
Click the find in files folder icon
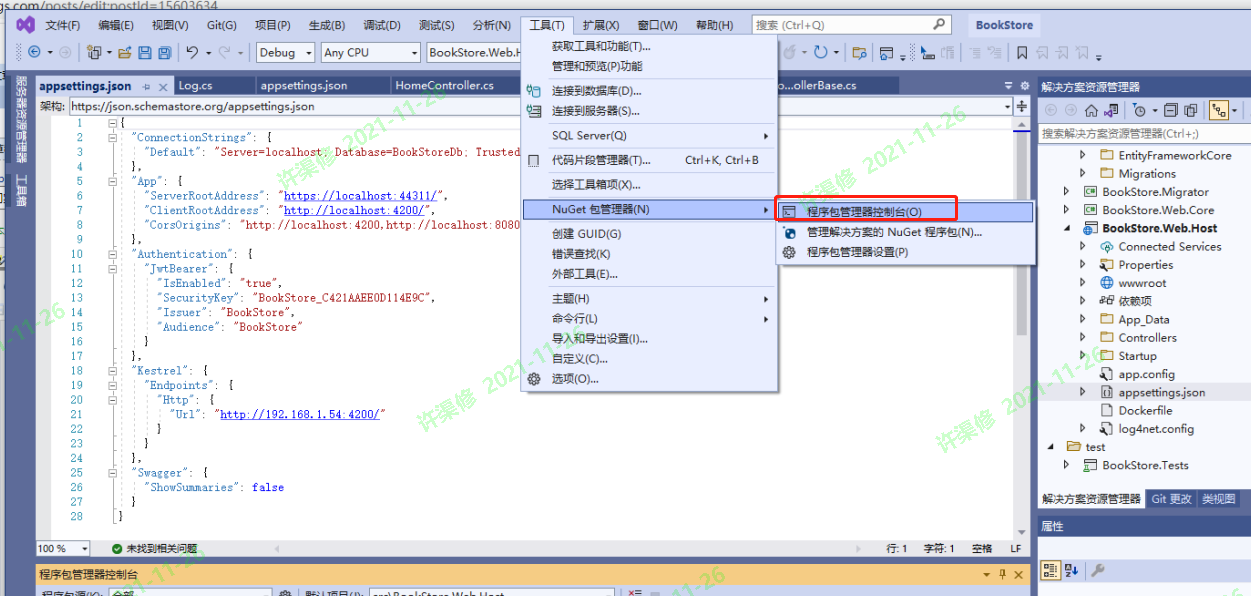[859, 52]
